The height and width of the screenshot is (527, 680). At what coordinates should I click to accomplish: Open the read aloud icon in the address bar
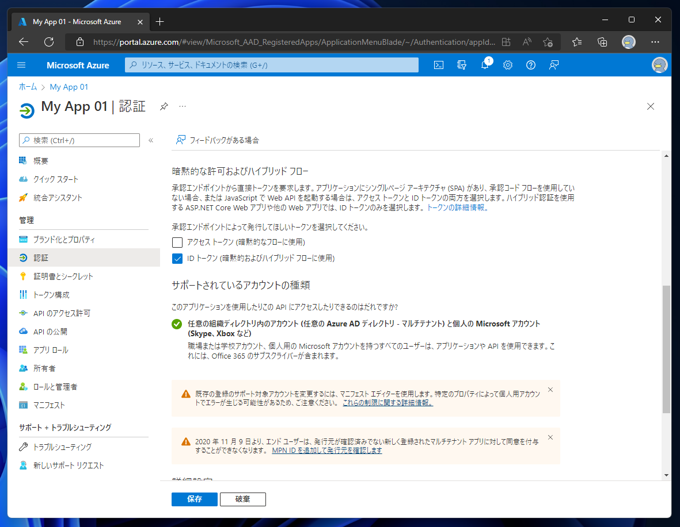click(x=527, y=42)
